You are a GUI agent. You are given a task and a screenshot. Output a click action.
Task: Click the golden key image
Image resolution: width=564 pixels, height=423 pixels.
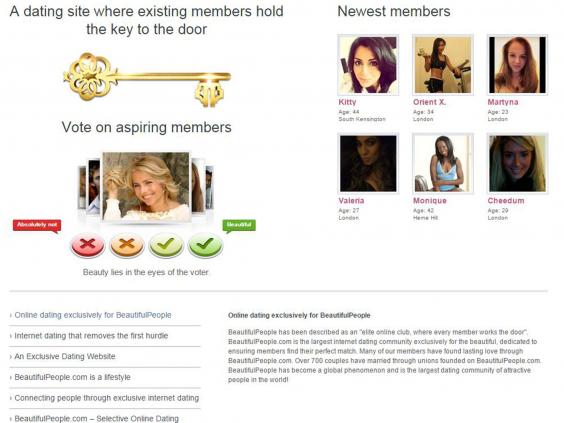pyautogui.click(x=147, y=79)
